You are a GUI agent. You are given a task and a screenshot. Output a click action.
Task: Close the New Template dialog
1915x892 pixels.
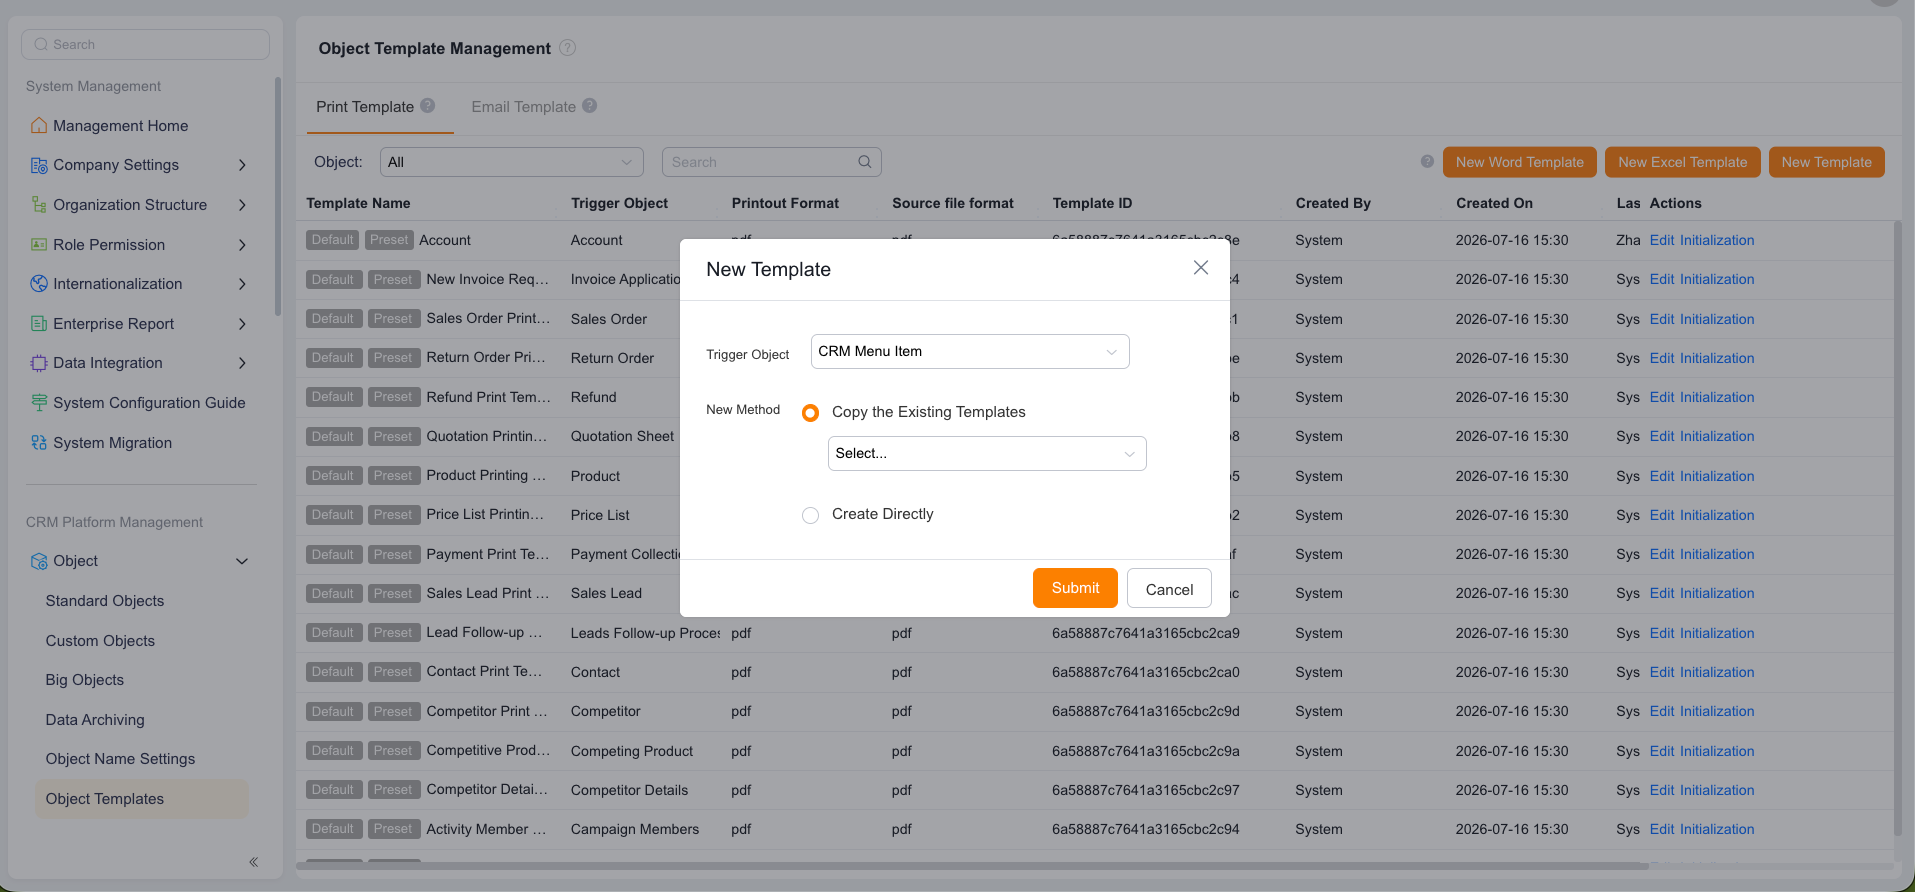click(x=1201, y=268)
